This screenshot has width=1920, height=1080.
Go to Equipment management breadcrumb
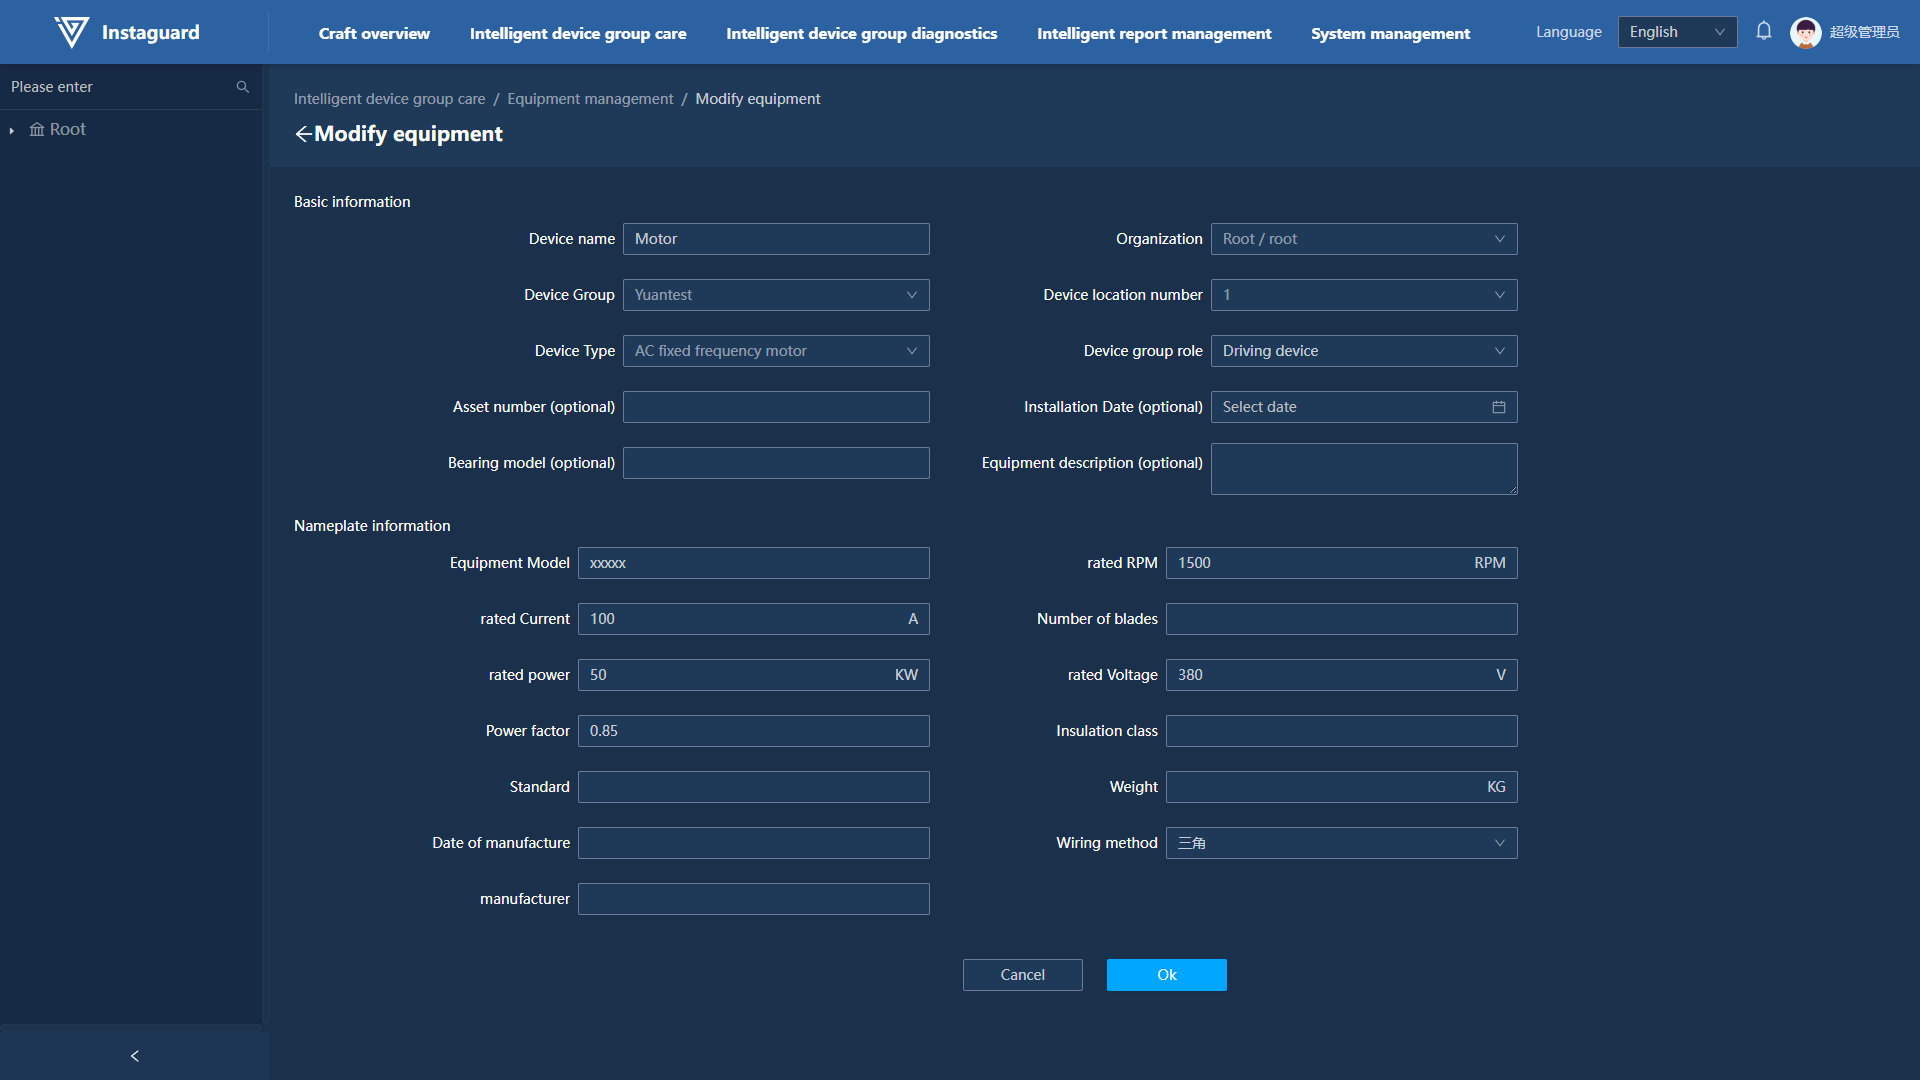tap(590, 99)
